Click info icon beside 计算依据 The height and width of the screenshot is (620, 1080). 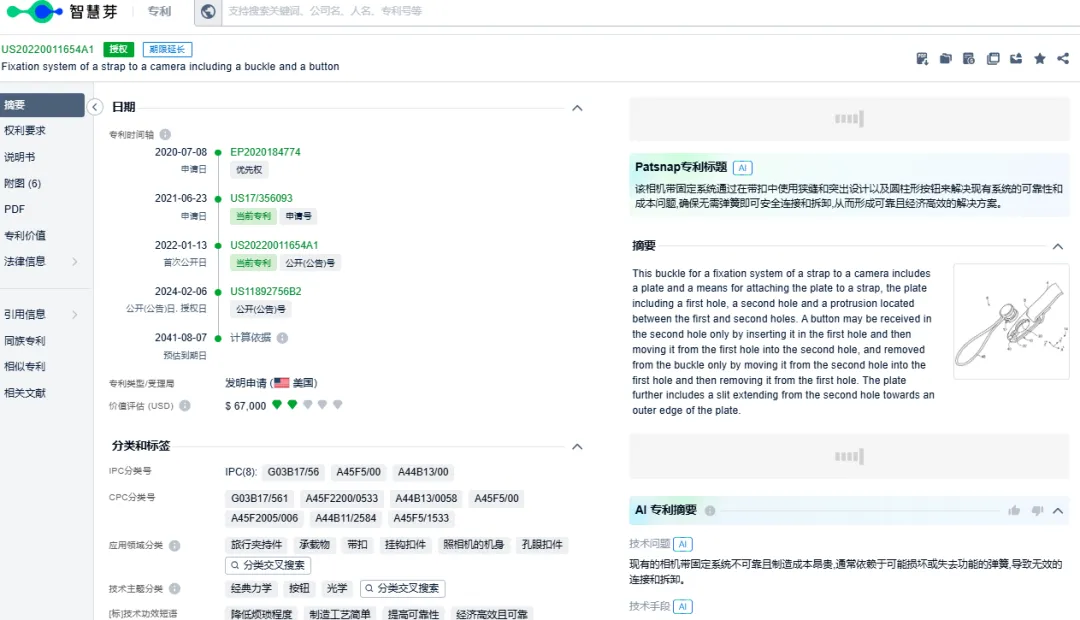[x=282, y=338]
